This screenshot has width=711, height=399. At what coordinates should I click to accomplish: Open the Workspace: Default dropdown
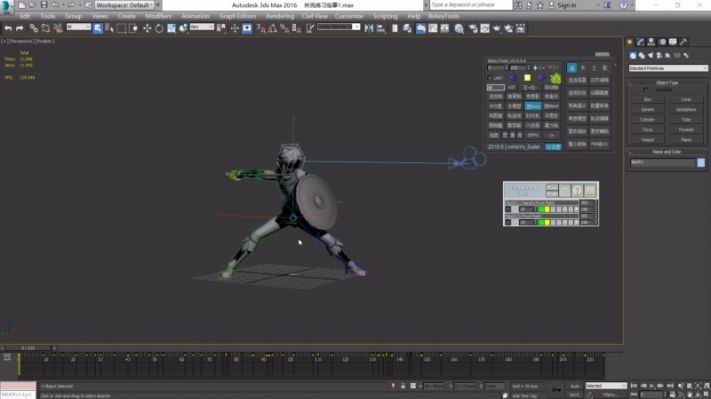pyautogui.click(x=124, y=5)
